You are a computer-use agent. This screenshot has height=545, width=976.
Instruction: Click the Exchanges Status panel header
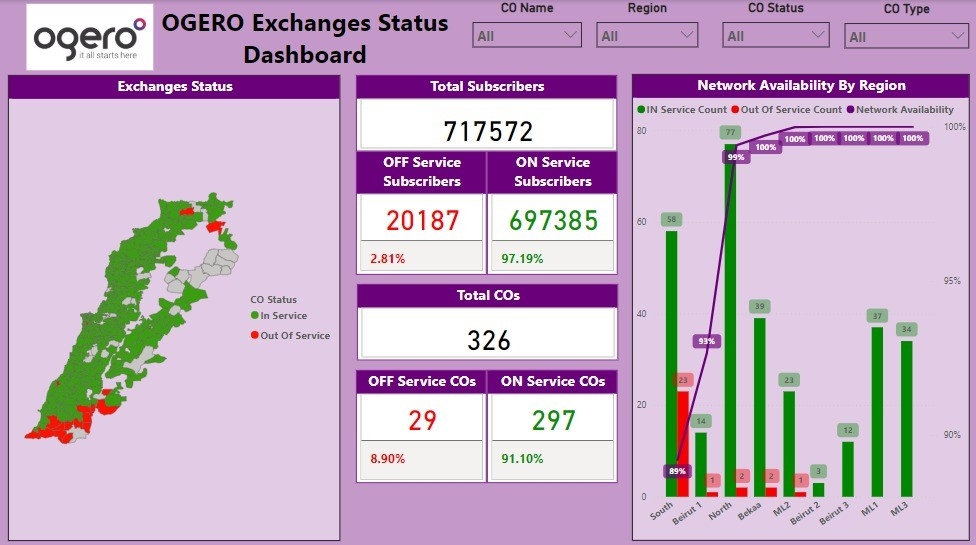pos(175,86)
